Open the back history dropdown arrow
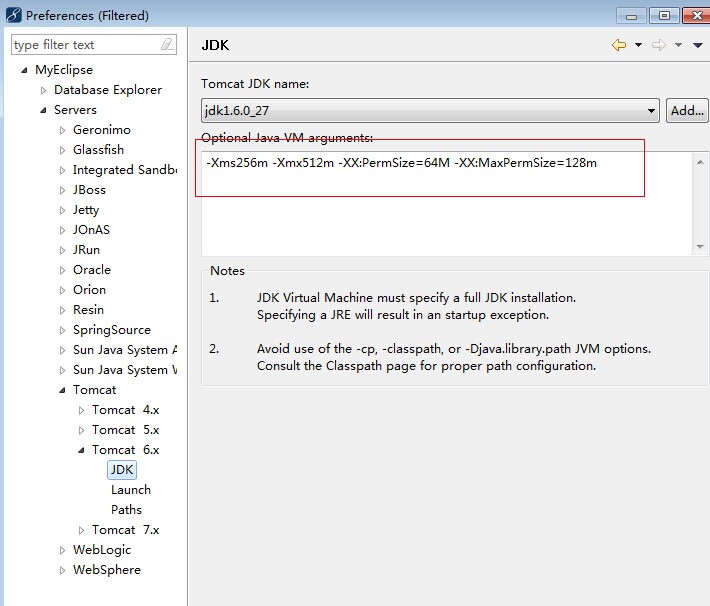 (638, 45)
